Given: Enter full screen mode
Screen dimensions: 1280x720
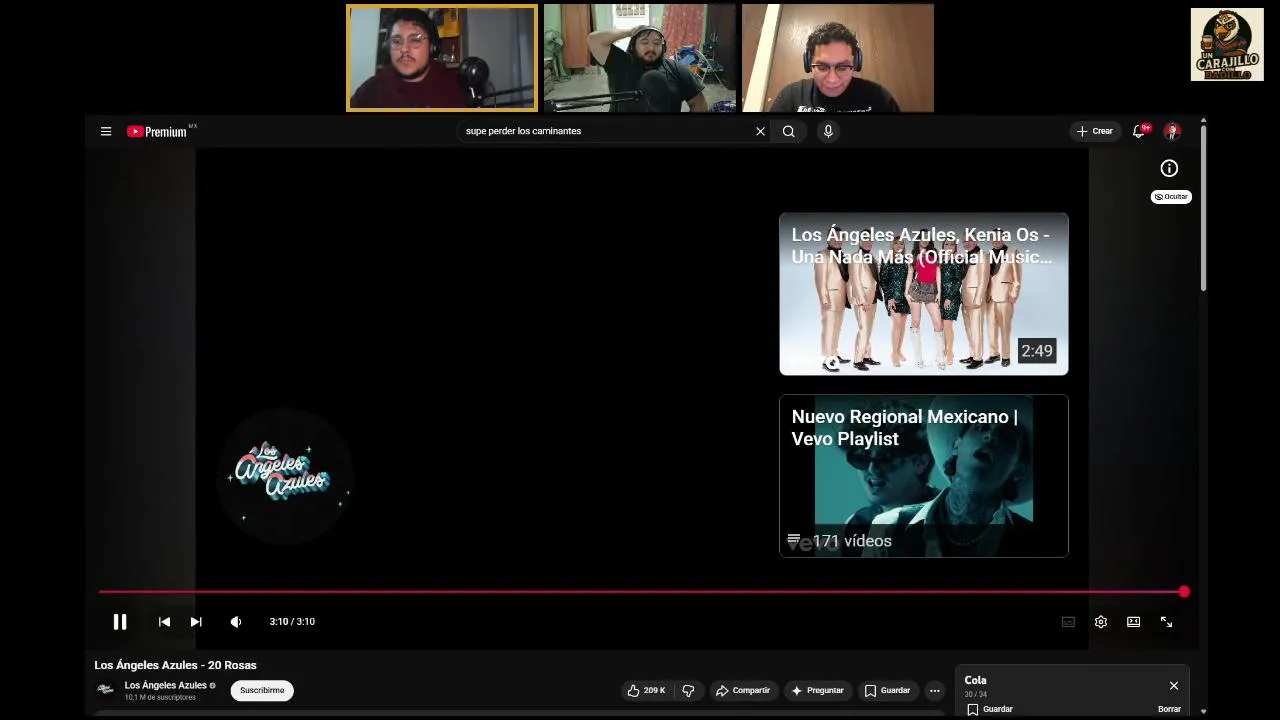Looking at the screenshot, I should pos(1166,622).
